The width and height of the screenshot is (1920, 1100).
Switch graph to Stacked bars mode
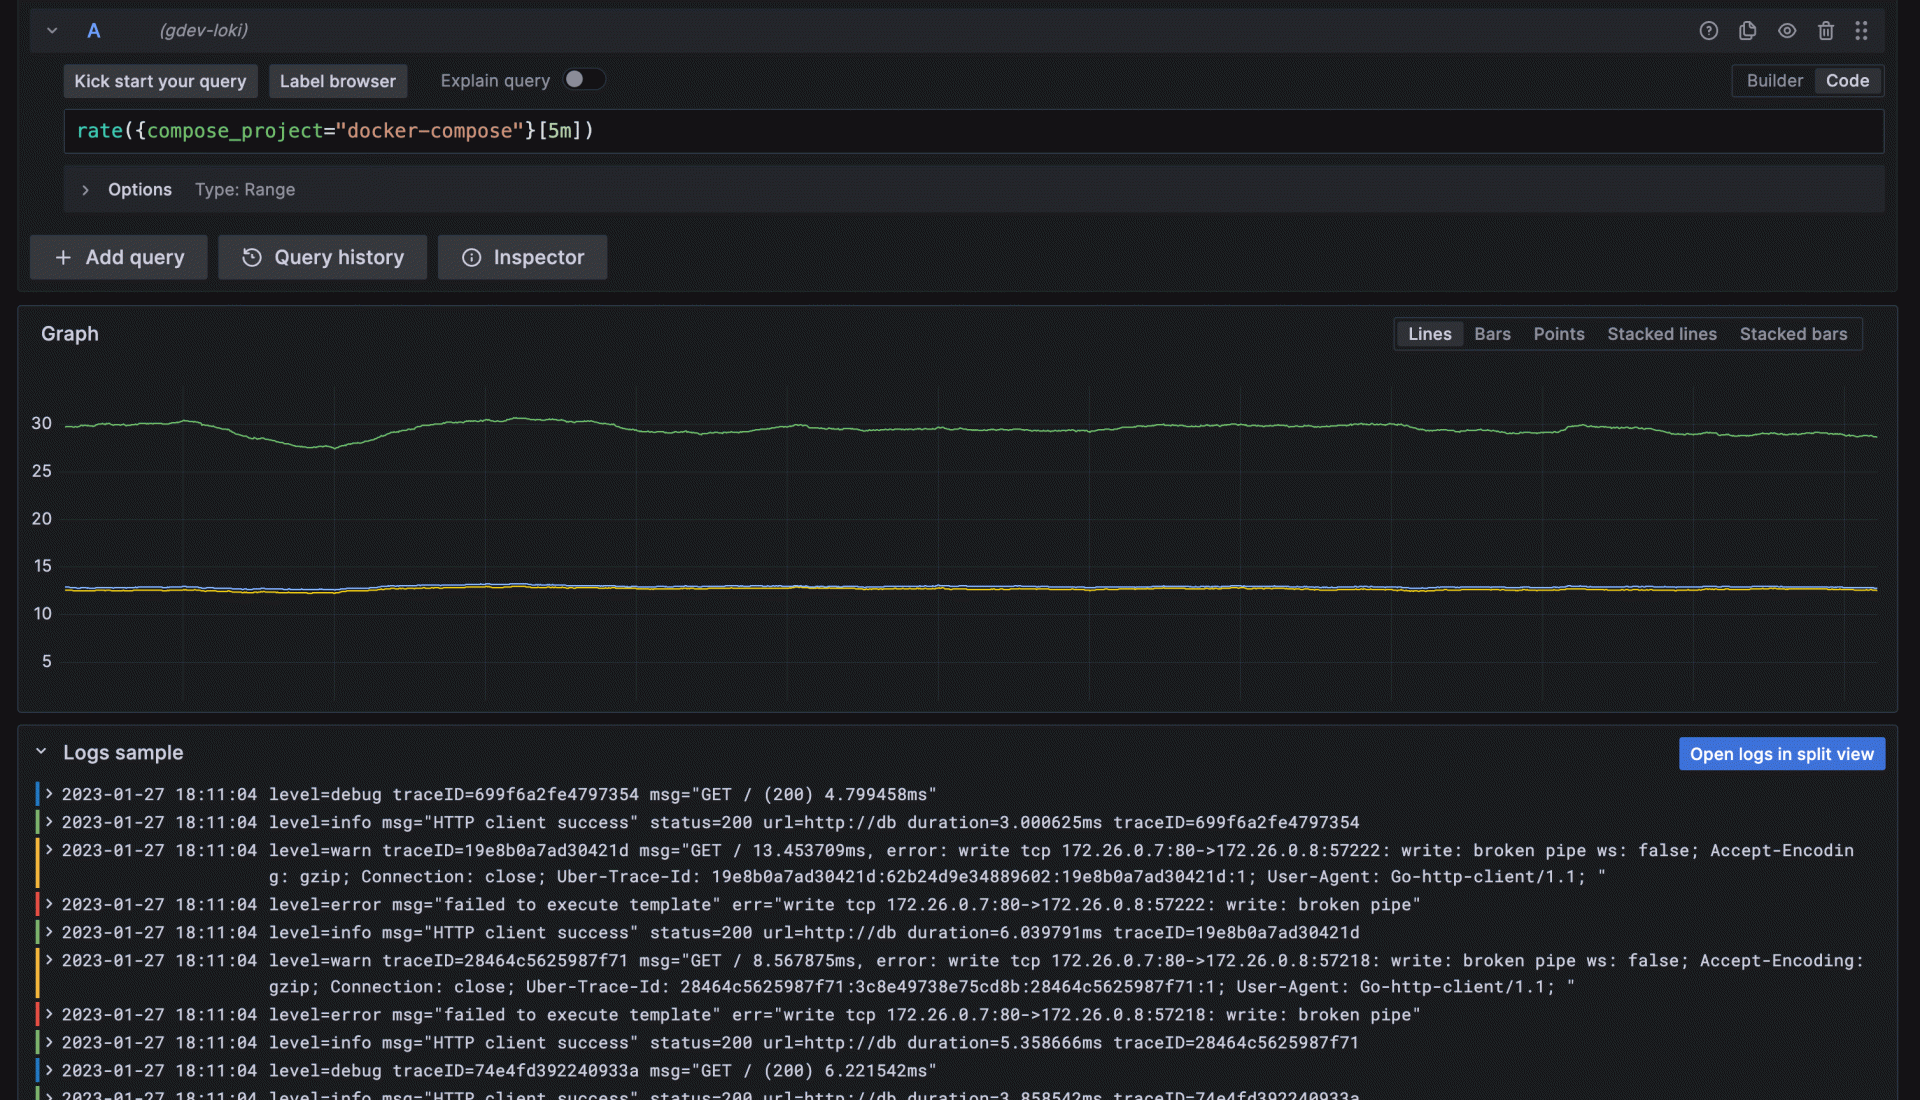[1793, 333]
